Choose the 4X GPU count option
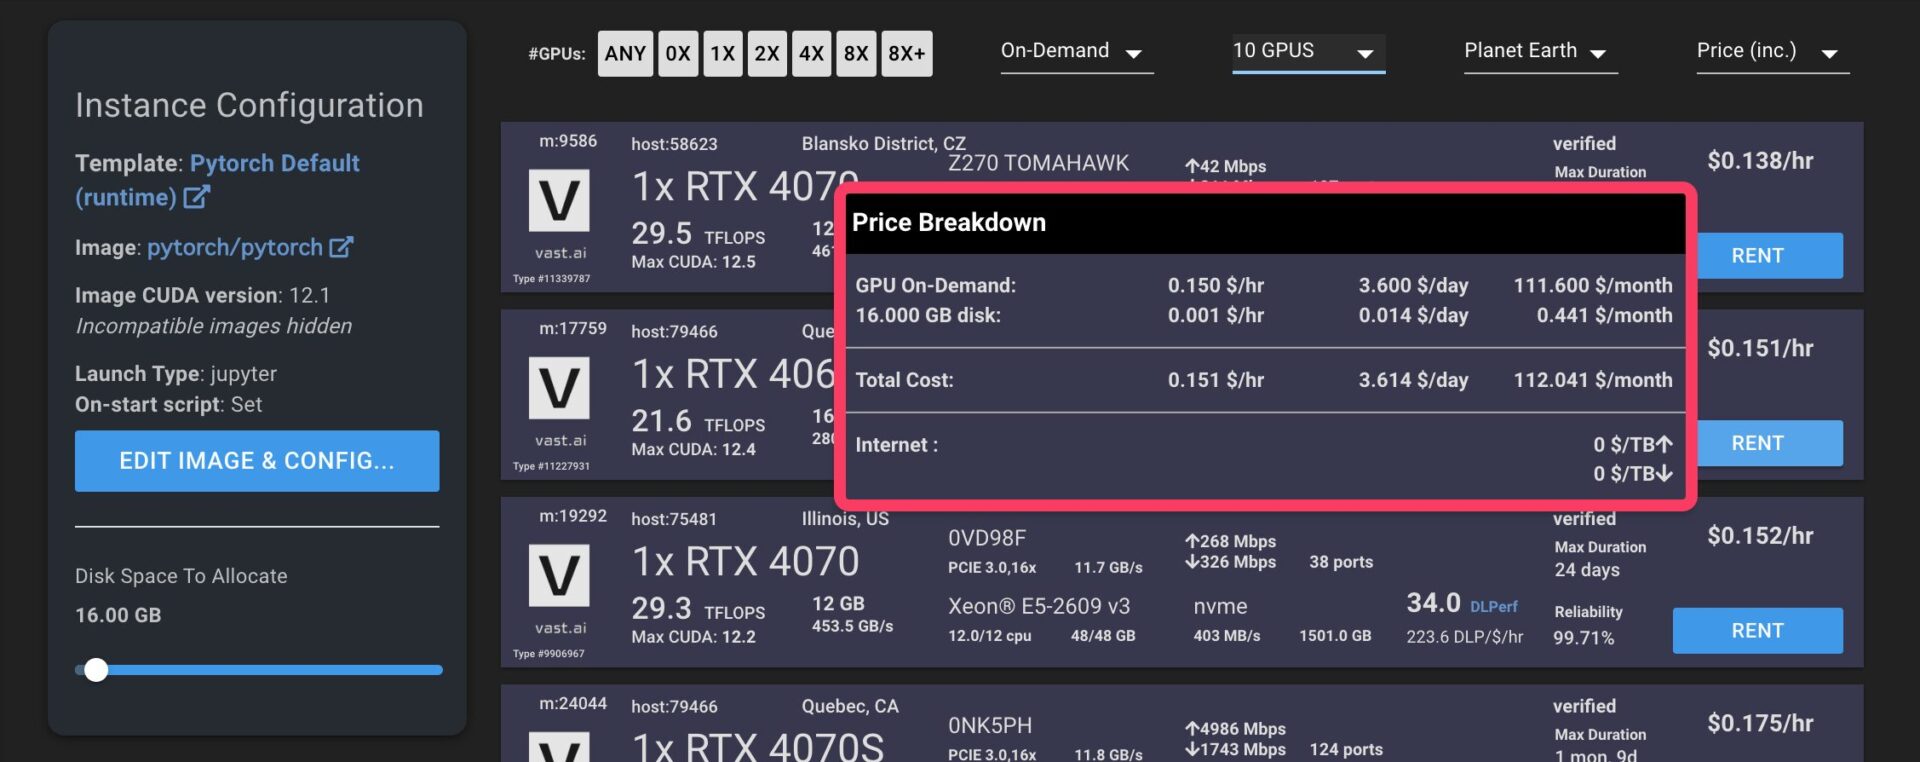Image resolution: width=1920 pixels, height=762 pixels. (x=811, y=53)
